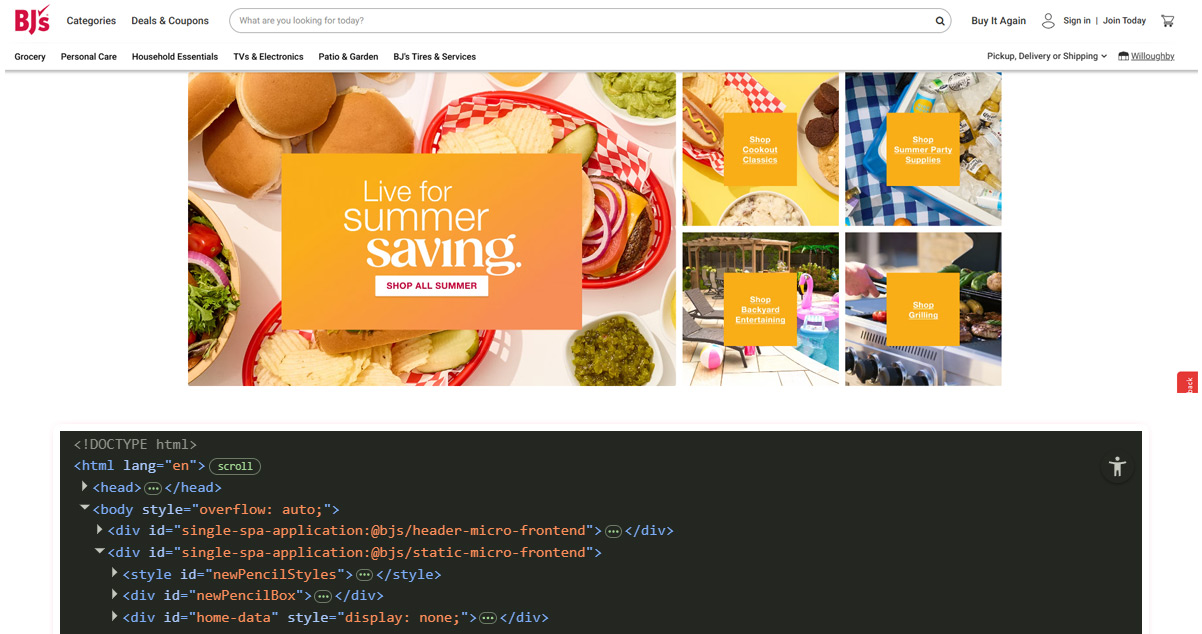This screenshot has height=634, width=1202.
Task: Expand the header-micro-frontend div
Action: [x=100, y=530]
